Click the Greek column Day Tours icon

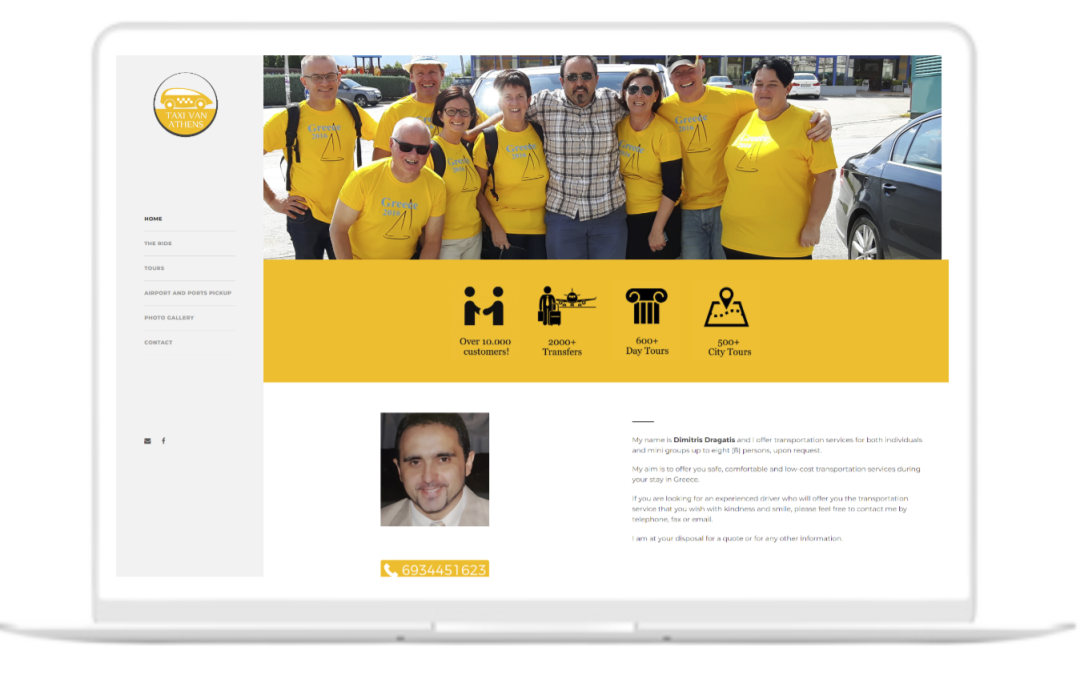(649, 305)
